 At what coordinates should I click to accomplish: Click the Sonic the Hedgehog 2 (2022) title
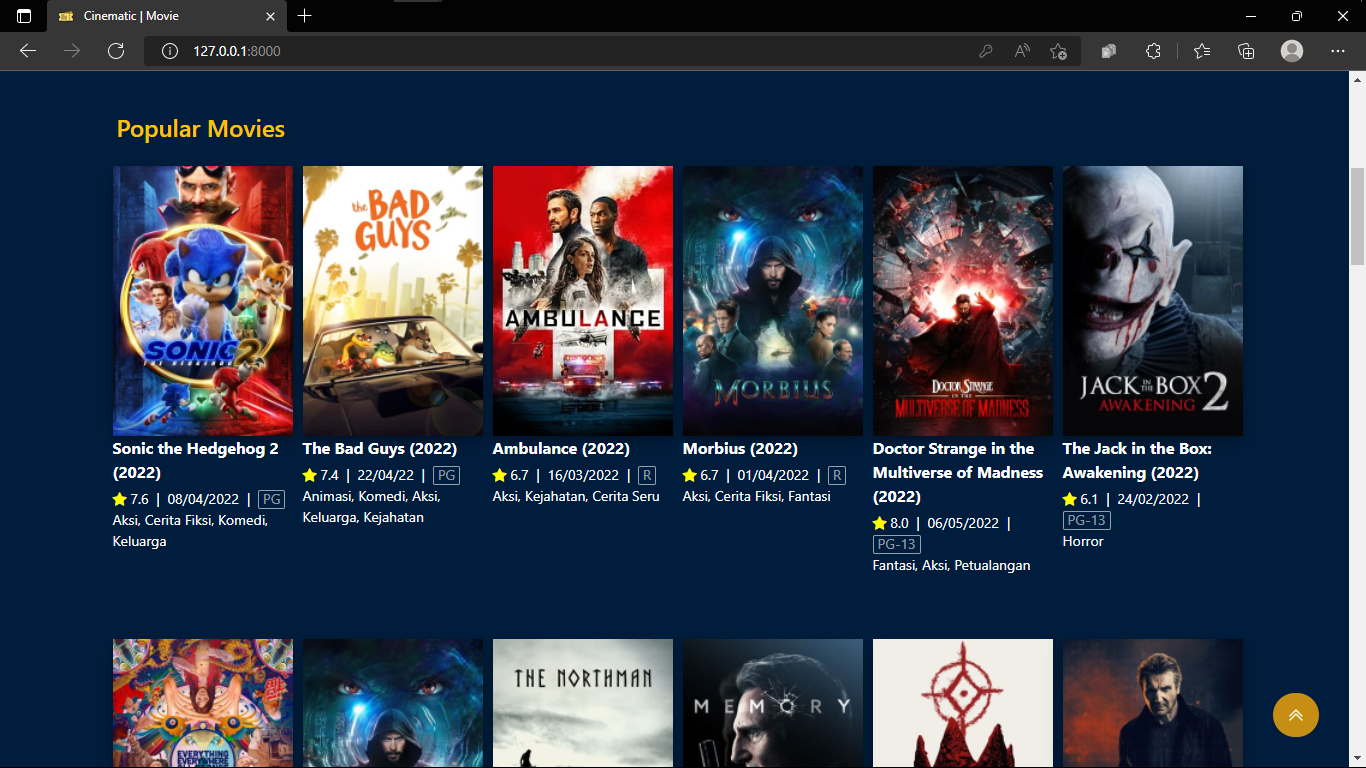pos(196,461)
